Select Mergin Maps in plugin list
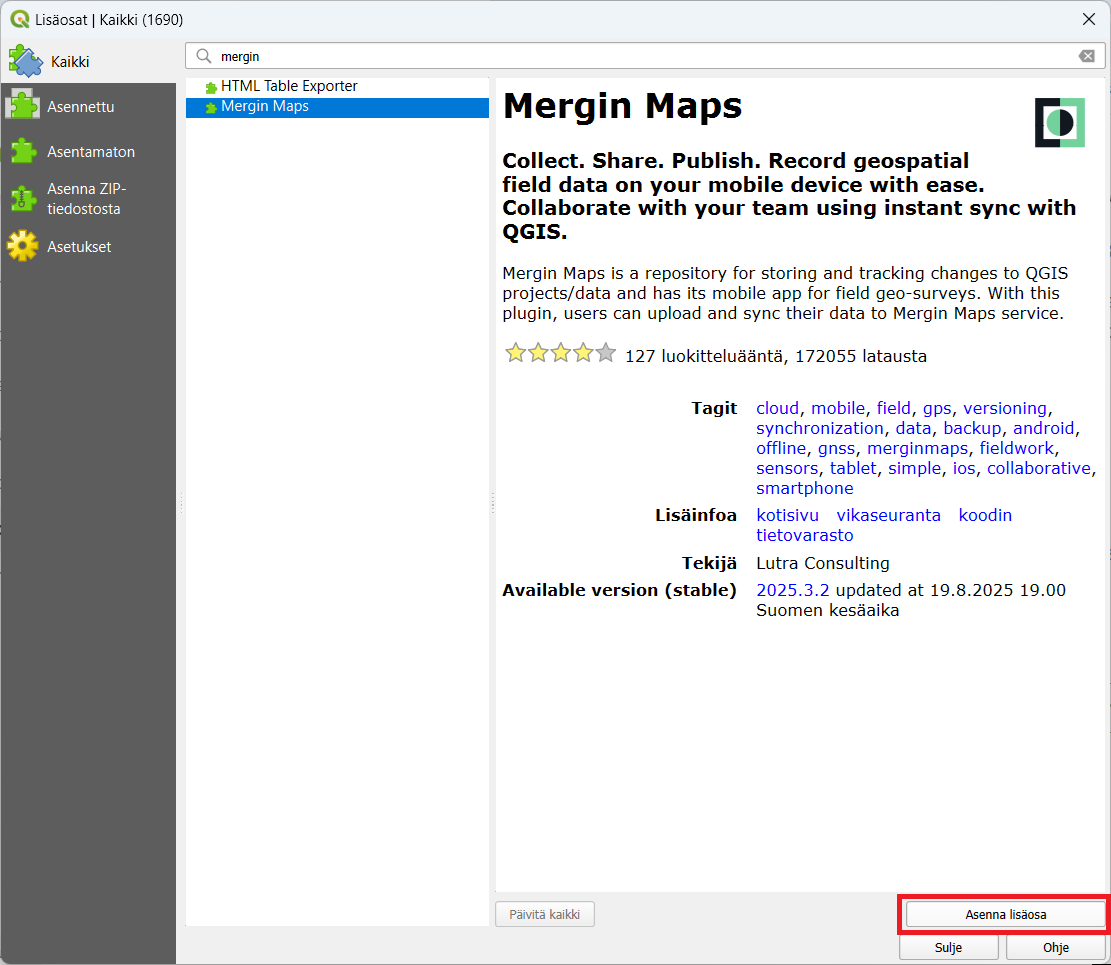Viewport: 1111px width, 965px height. click(x=337, y=107)
